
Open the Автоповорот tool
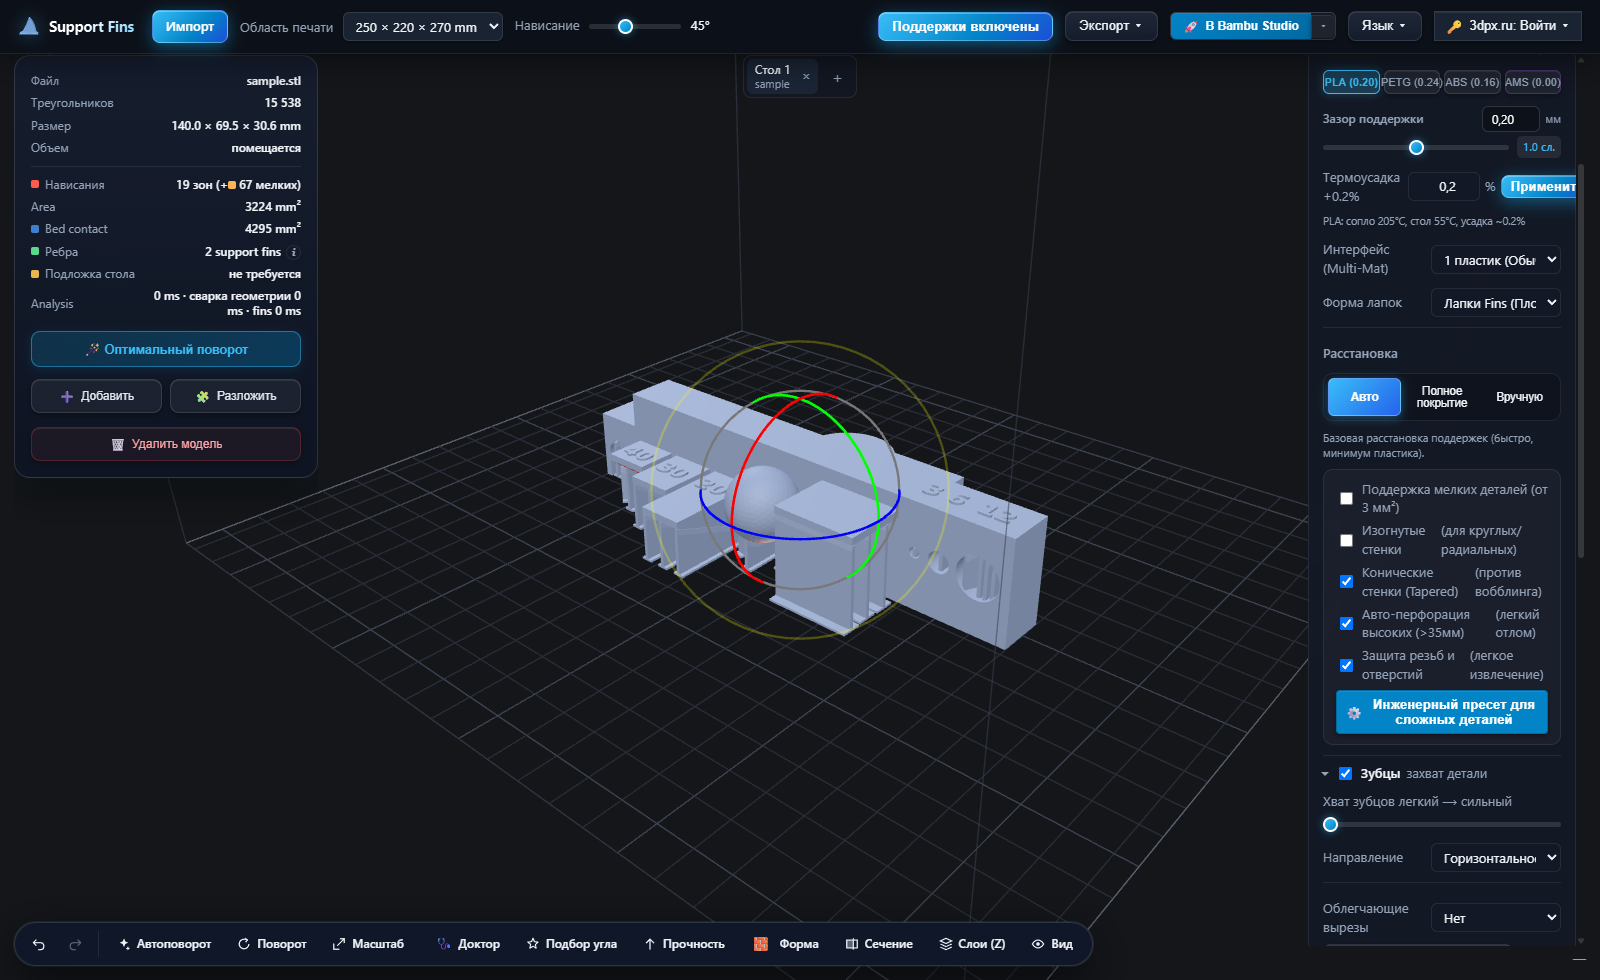click(165, 944)
